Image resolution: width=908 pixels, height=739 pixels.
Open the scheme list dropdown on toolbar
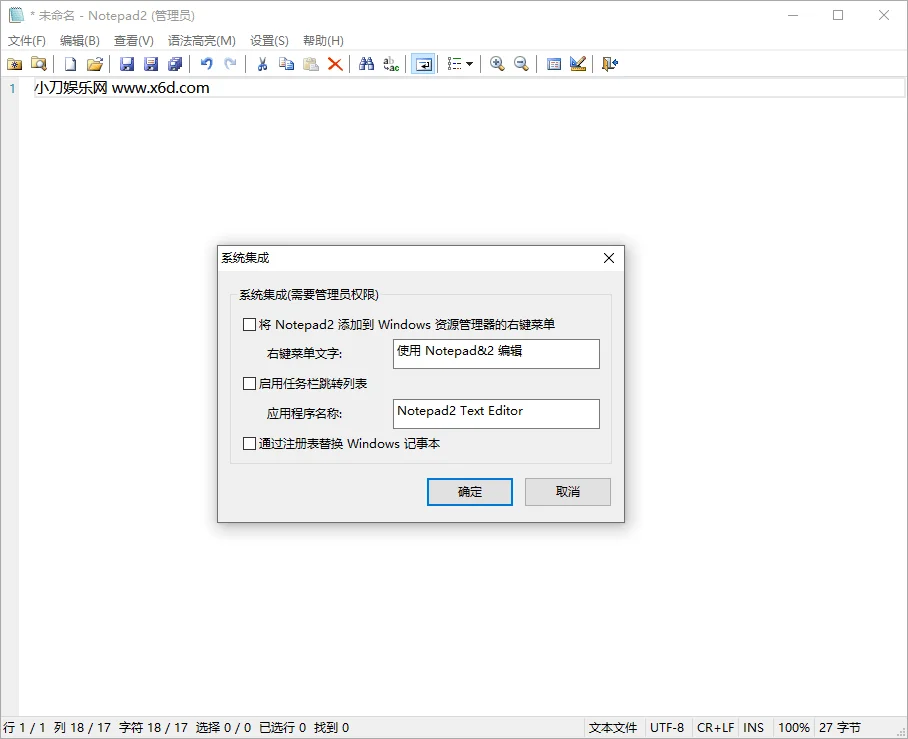click(467, 63)
